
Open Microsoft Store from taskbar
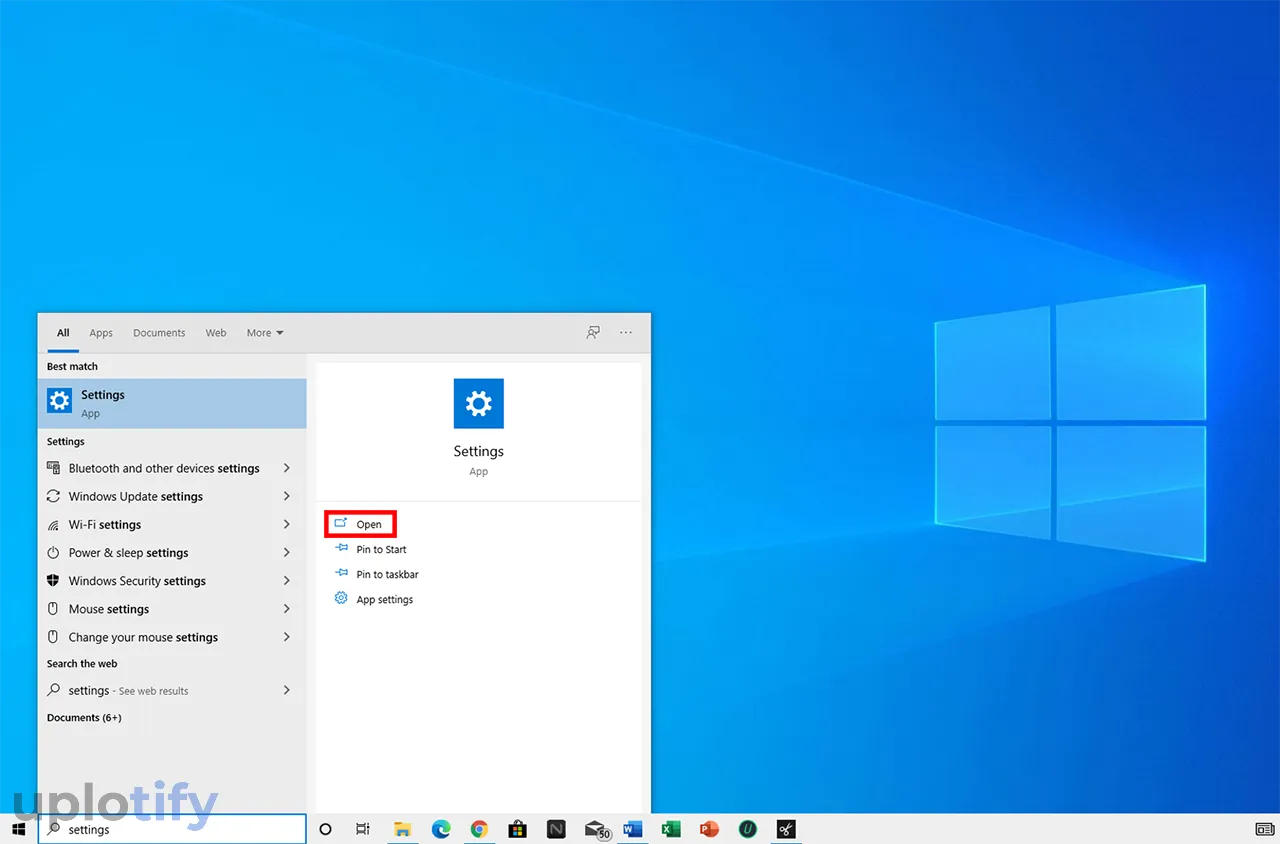point(517,829)
